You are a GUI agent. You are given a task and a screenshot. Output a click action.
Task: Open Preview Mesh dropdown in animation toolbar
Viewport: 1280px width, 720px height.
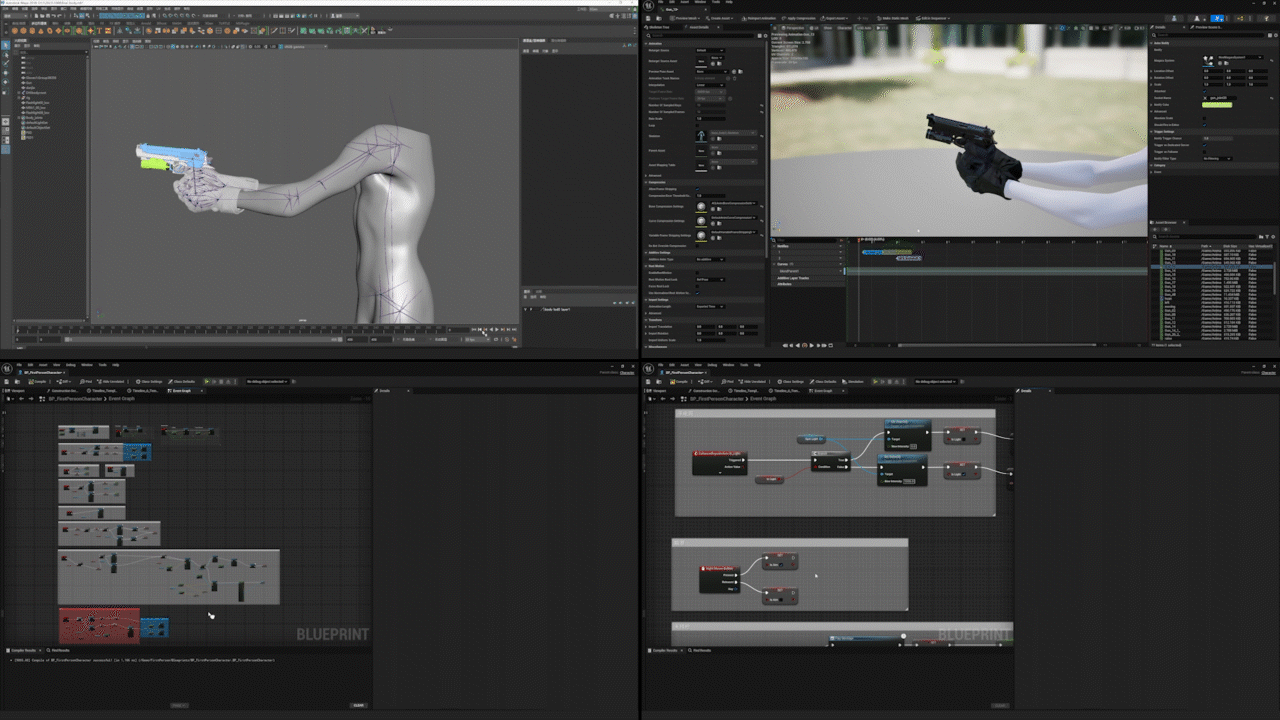[685, 18]
